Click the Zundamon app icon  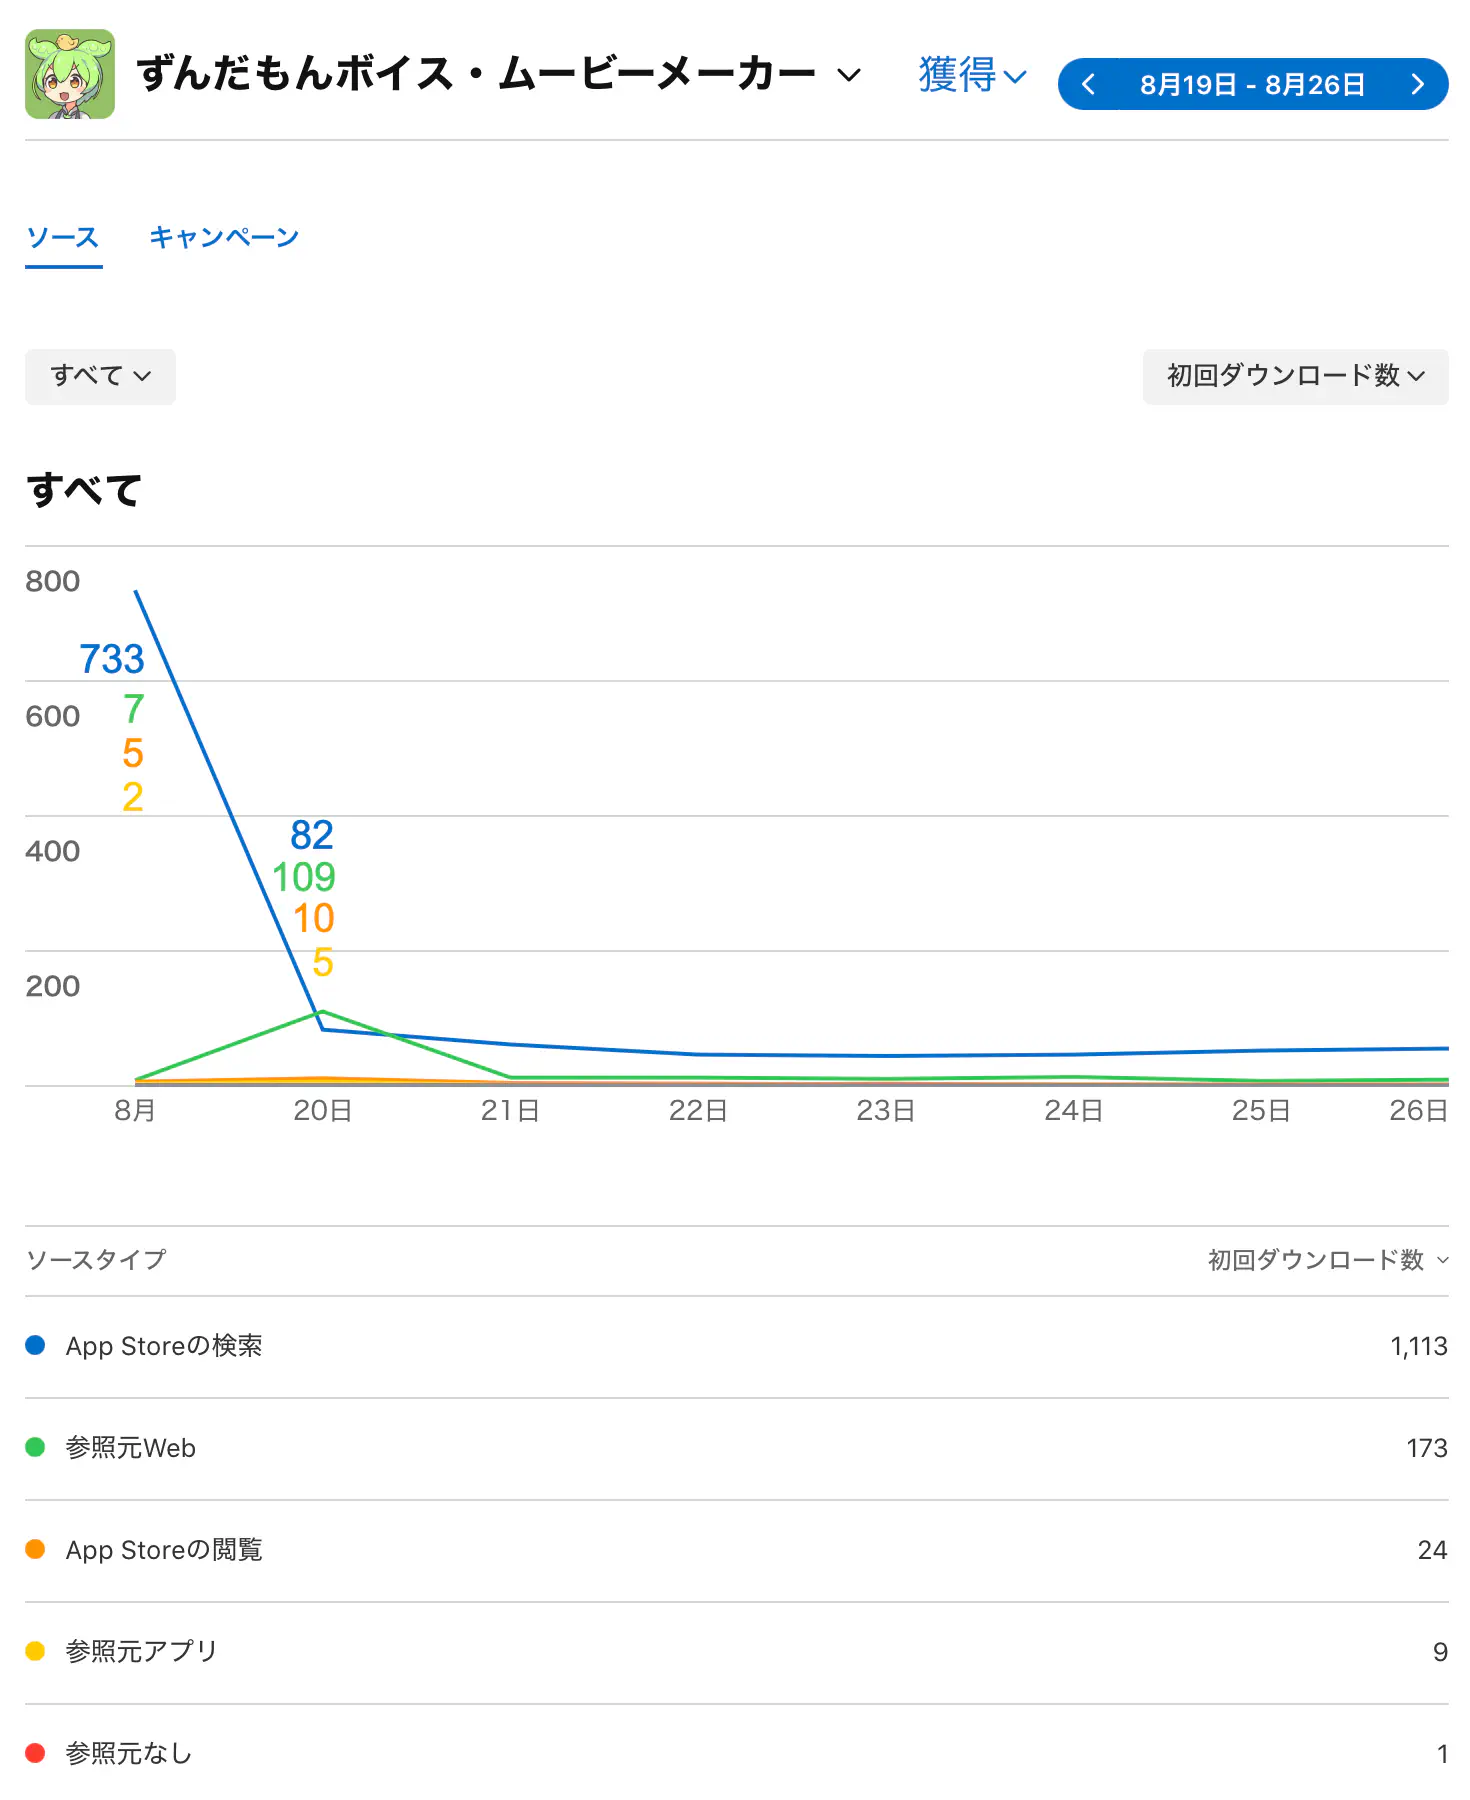[x=70, y=74]
